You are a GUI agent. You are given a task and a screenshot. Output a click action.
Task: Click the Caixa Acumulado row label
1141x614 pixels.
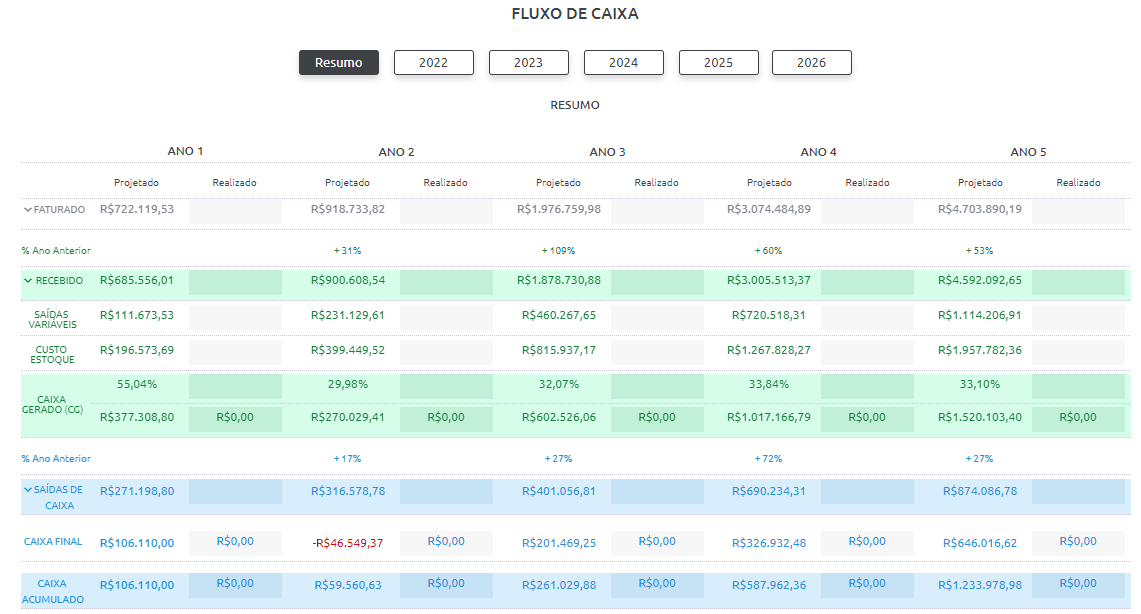52,591
